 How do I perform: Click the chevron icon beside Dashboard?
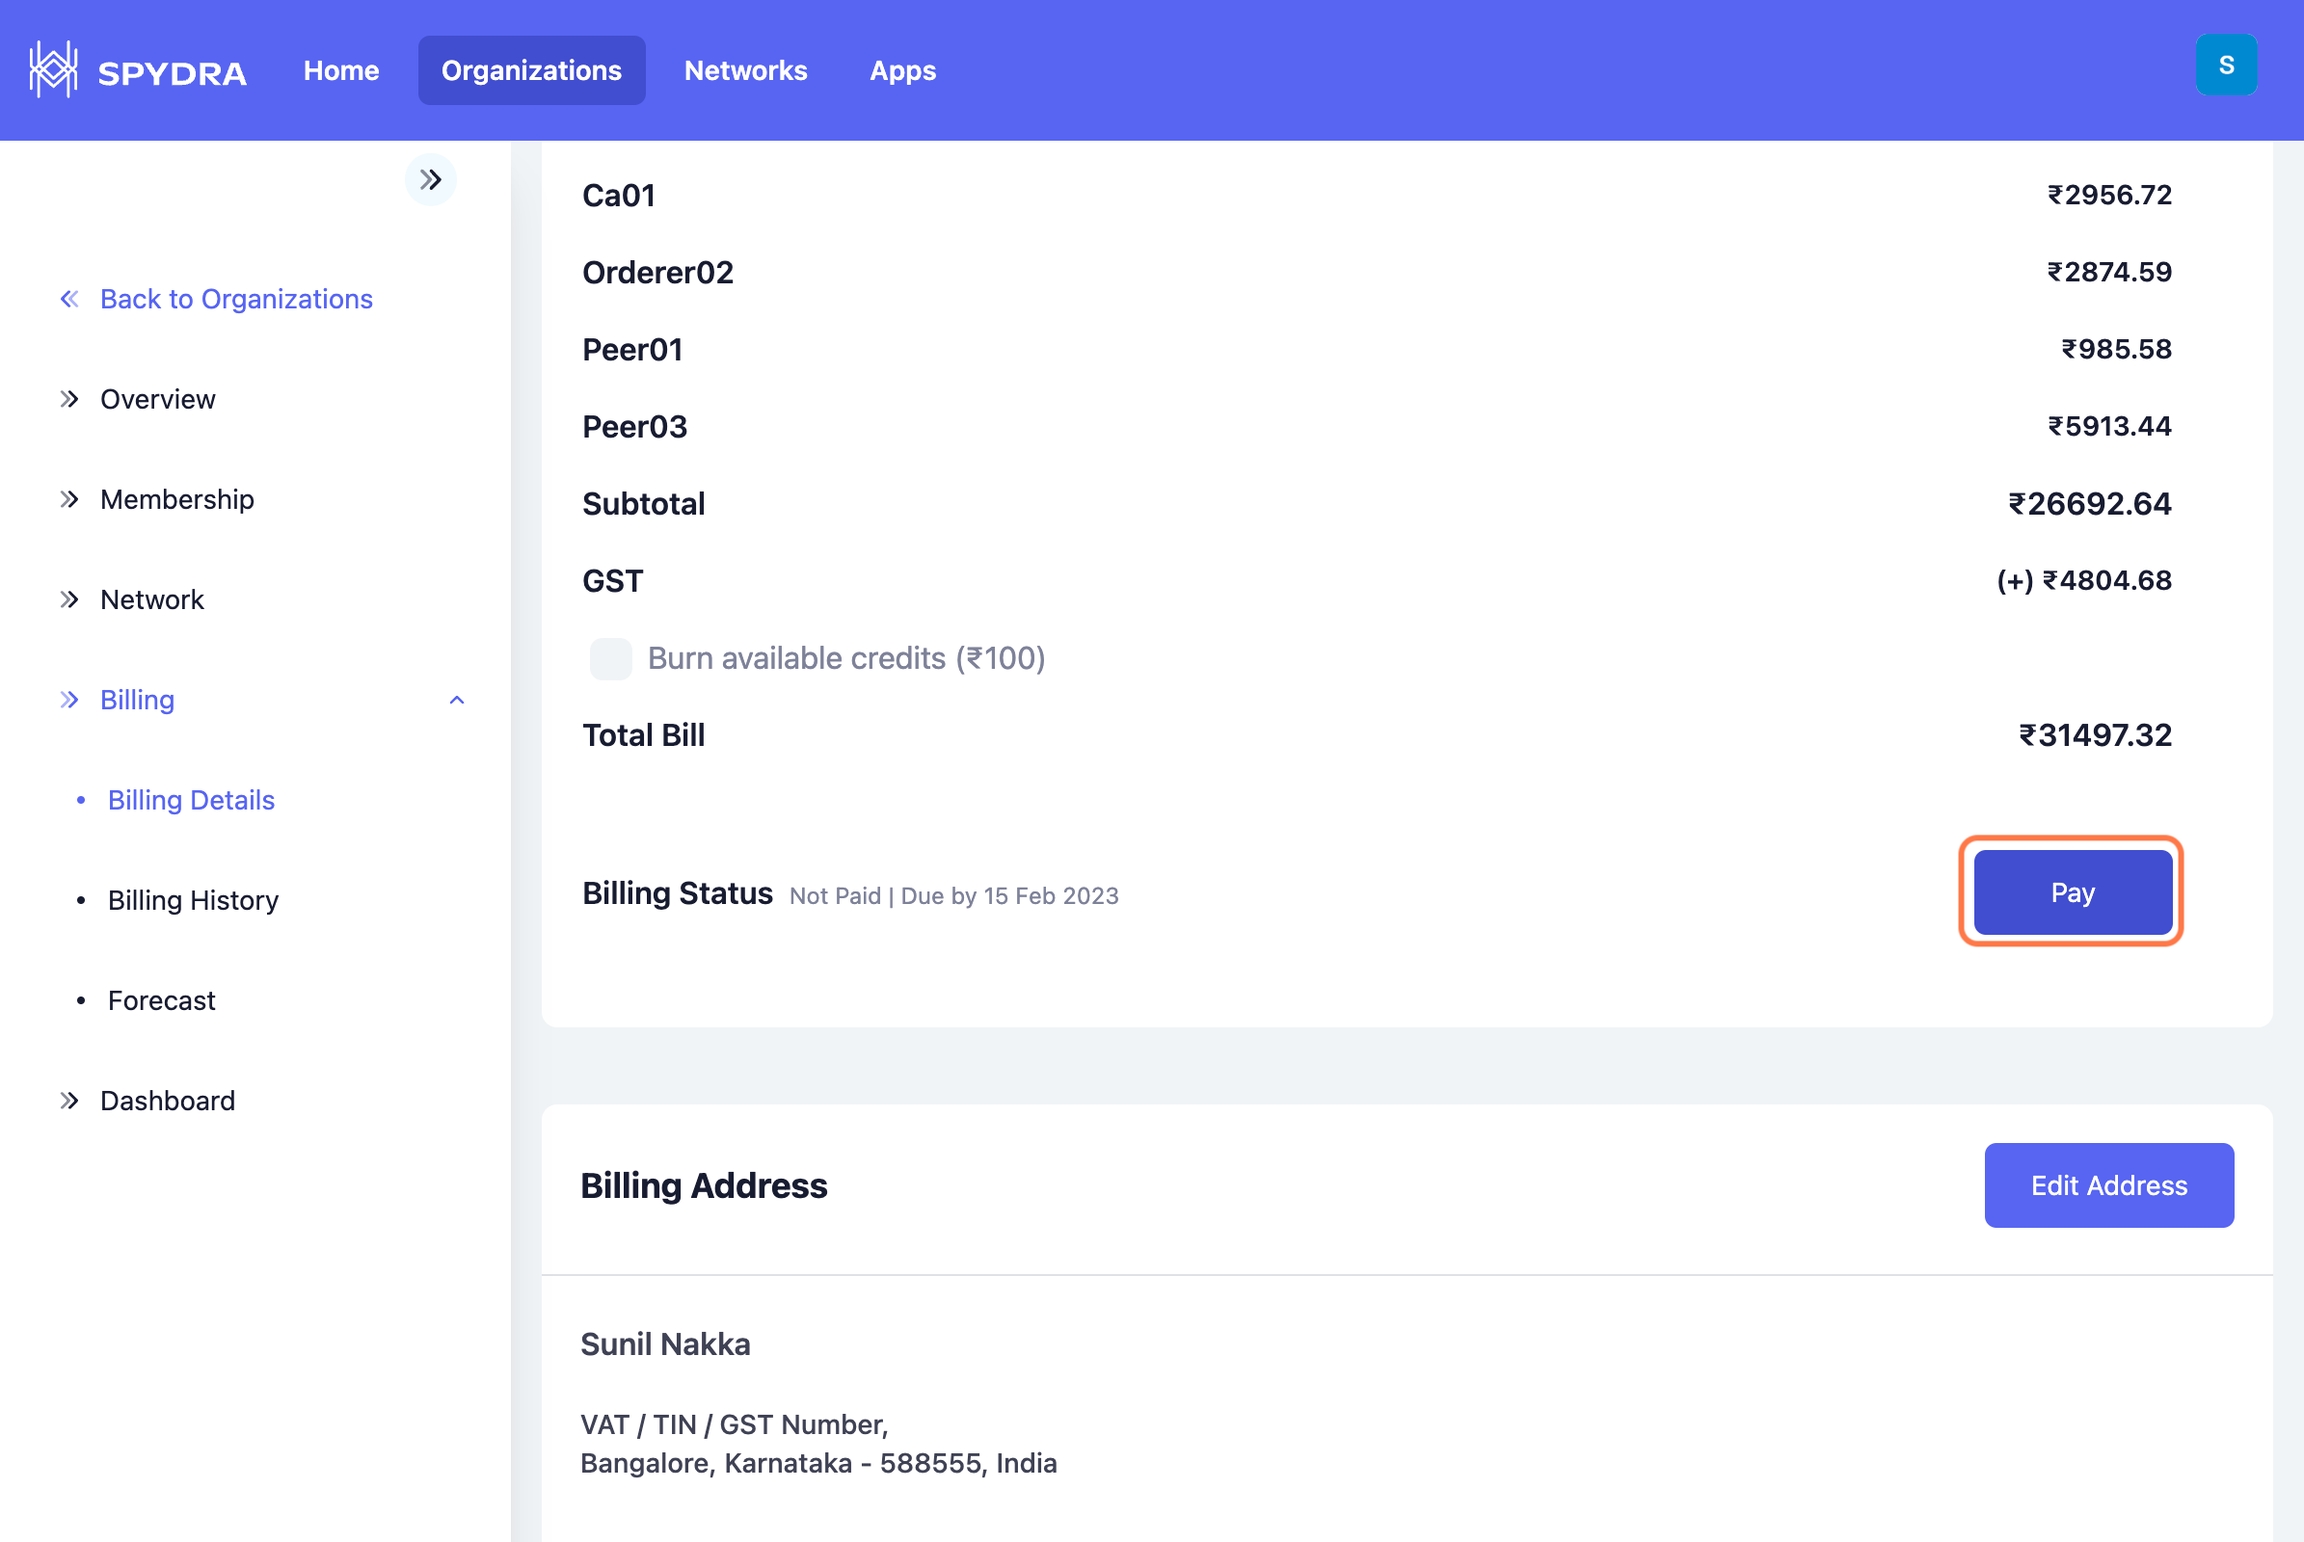tap(69, 1100)
